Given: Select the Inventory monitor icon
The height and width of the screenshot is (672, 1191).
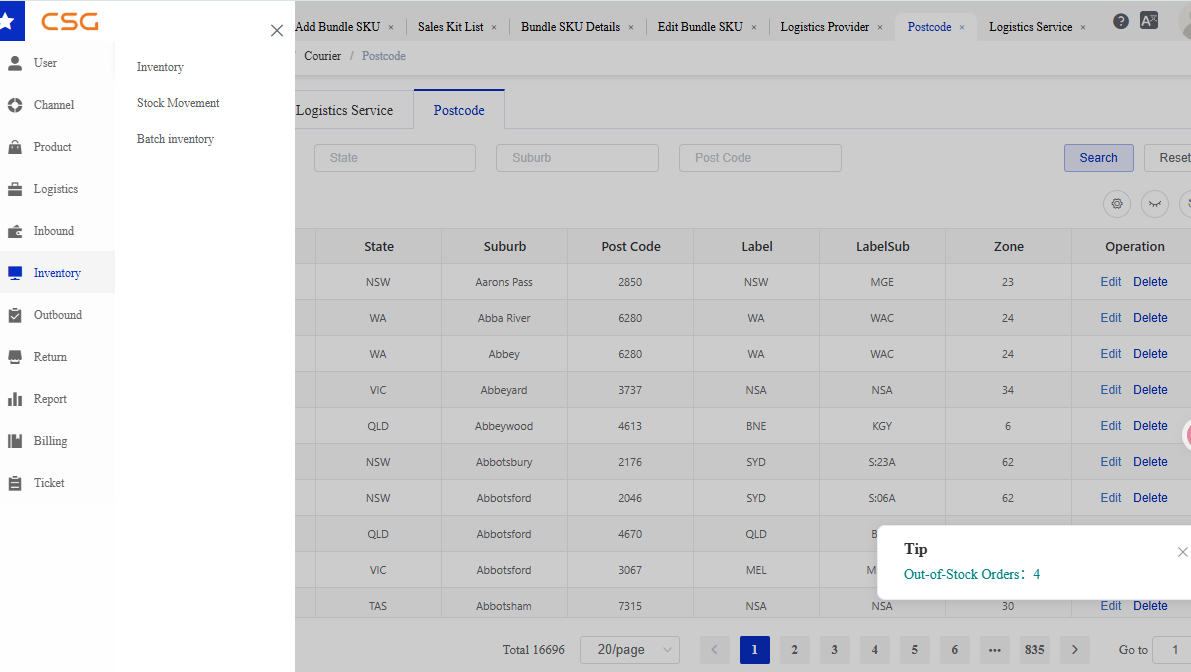Looking at the screenshot, I should click(15, 273).
